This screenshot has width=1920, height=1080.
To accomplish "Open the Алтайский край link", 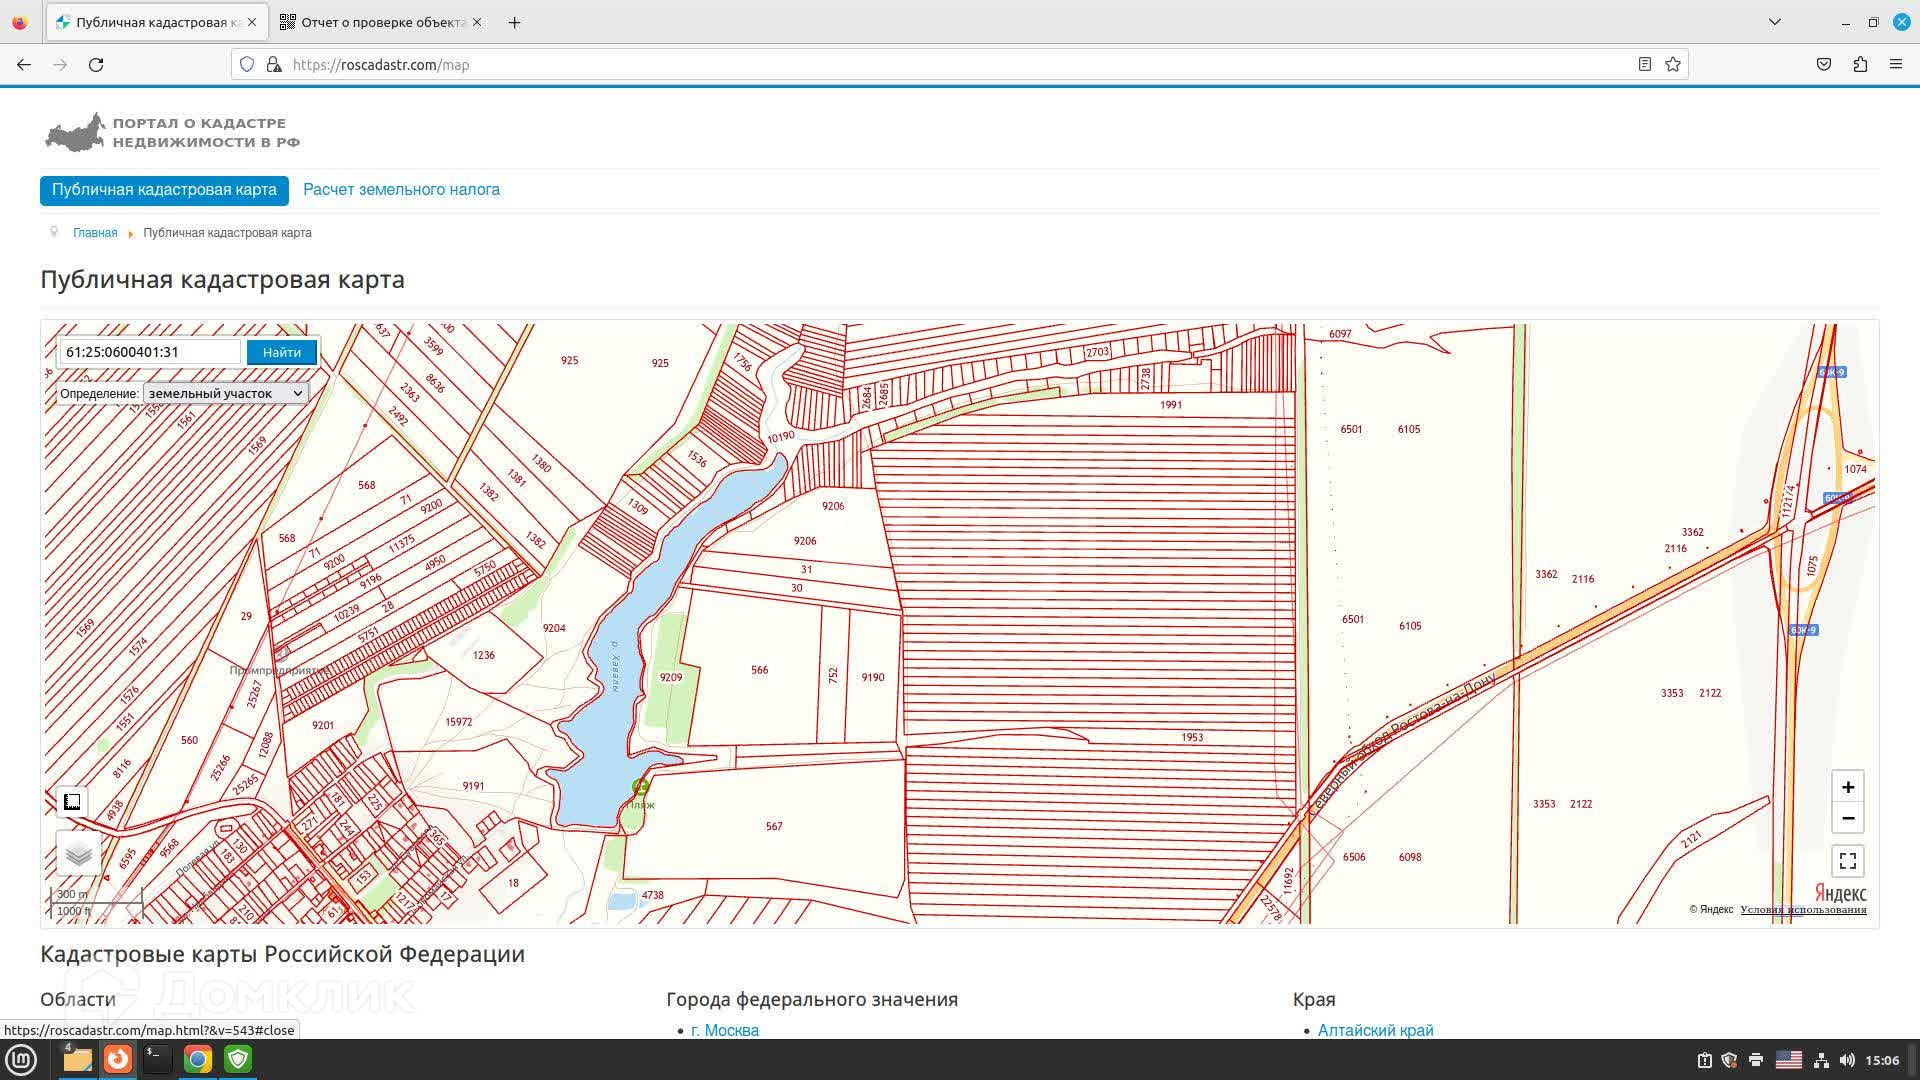I will pyautogui.click(x=1375, y=1030).
